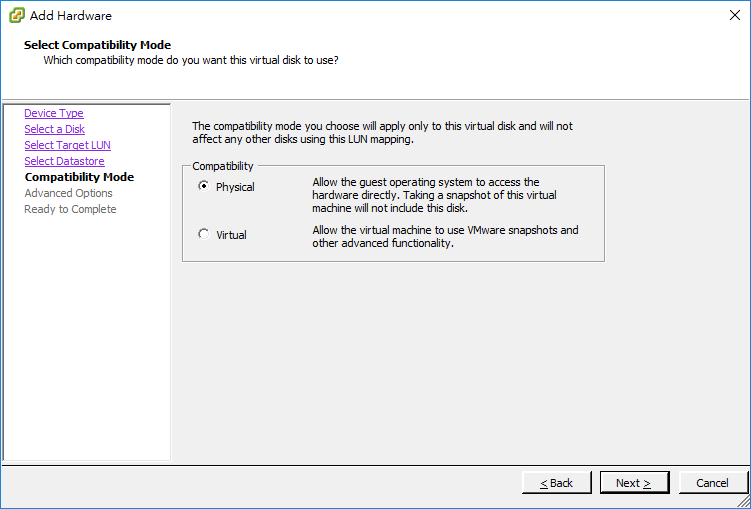Close the Add Hardware dialog
This screenshot has height=509, width=751.
coord(735,15)
